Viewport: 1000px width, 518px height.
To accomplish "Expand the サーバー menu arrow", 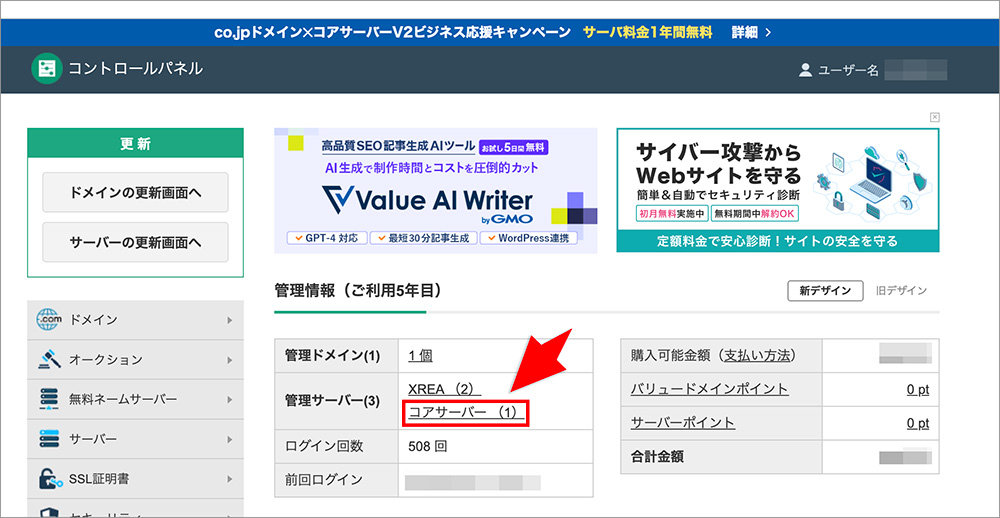I will (230, 440).
